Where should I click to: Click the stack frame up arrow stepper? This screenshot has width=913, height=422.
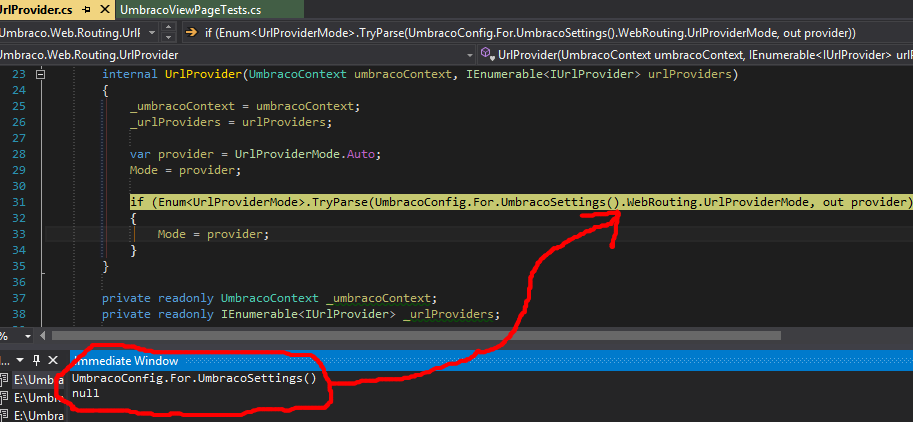168,26
